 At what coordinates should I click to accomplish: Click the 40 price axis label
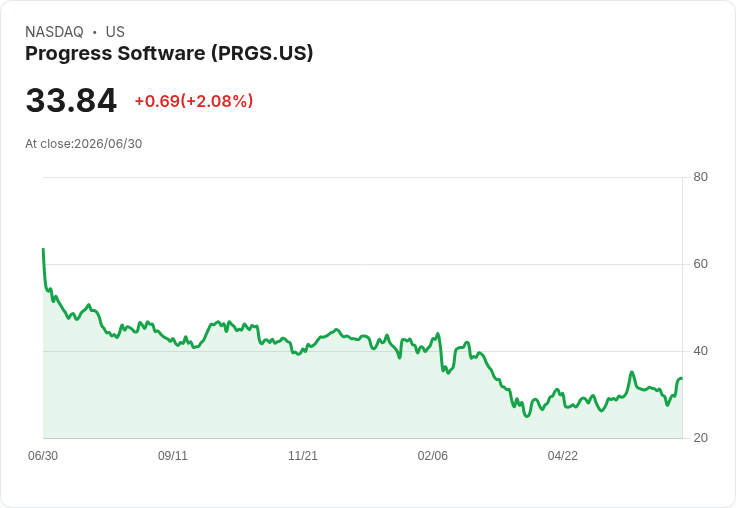pyautogui.click(x=700, y=351)
